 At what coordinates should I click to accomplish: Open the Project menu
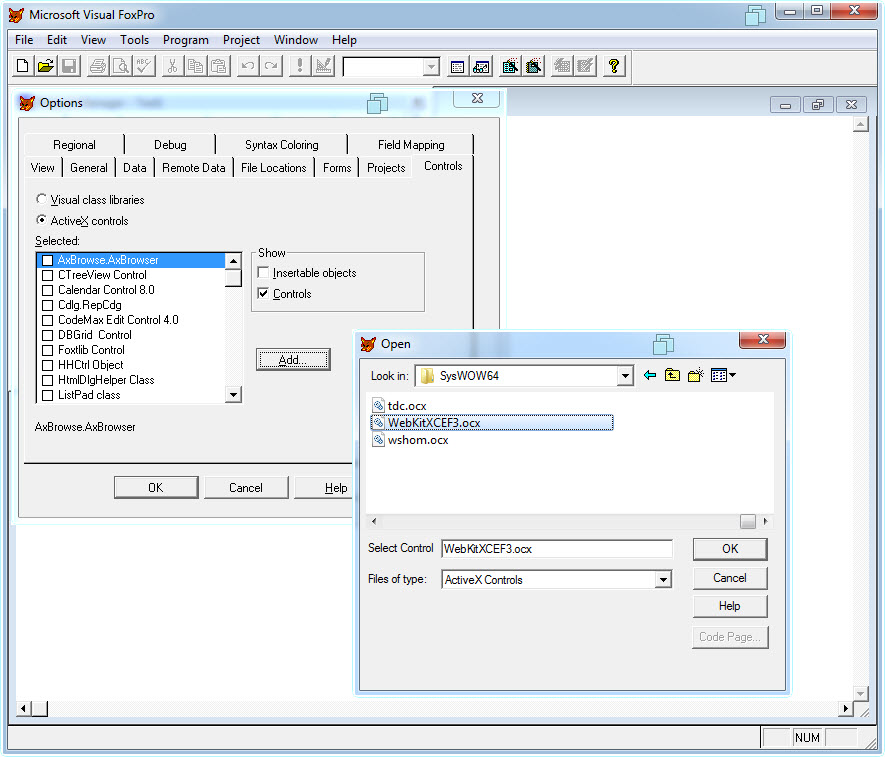pyautogui.click(x=241, y=40)
